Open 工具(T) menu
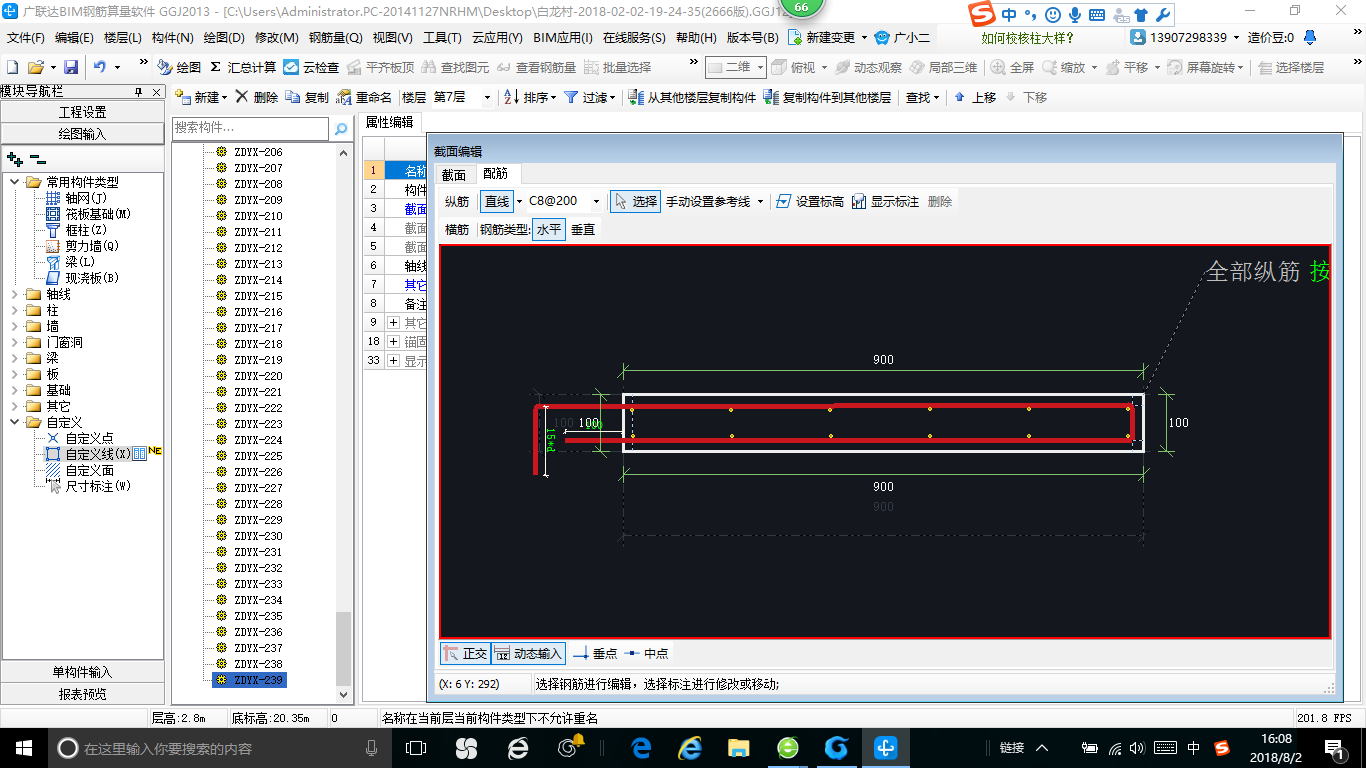The height and width of the screenshot is (768, 1366). [442, 38]
